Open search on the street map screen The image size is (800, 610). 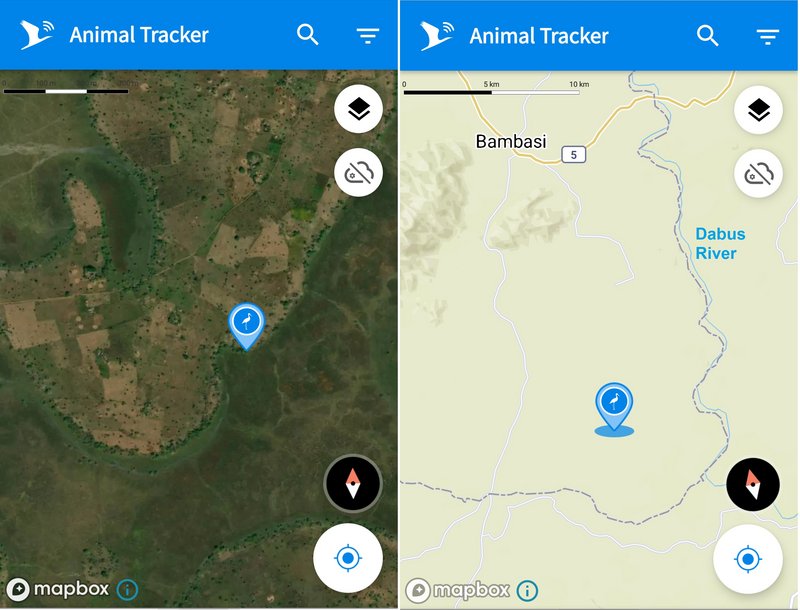(708, 36)
